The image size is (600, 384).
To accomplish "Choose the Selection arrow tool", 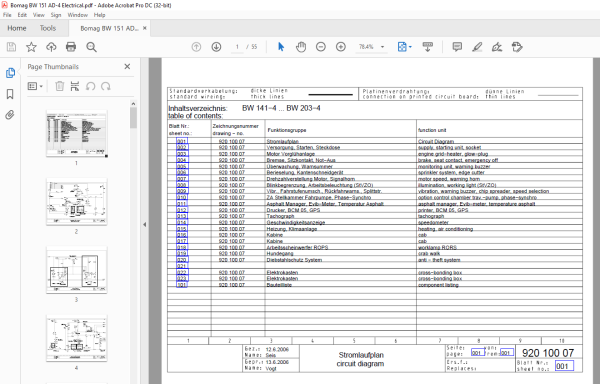I will pyautogui.click(x=281, y=47).
